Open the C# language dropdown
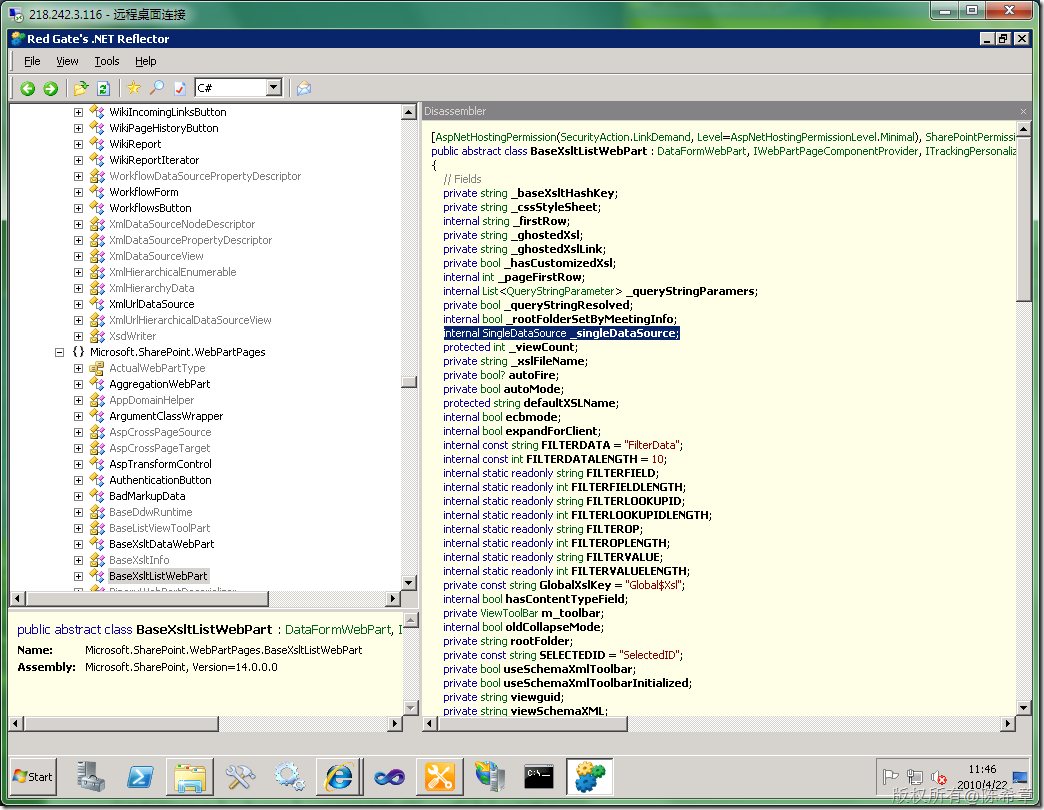The image size is (1044, 810). [x=274, y=88]
